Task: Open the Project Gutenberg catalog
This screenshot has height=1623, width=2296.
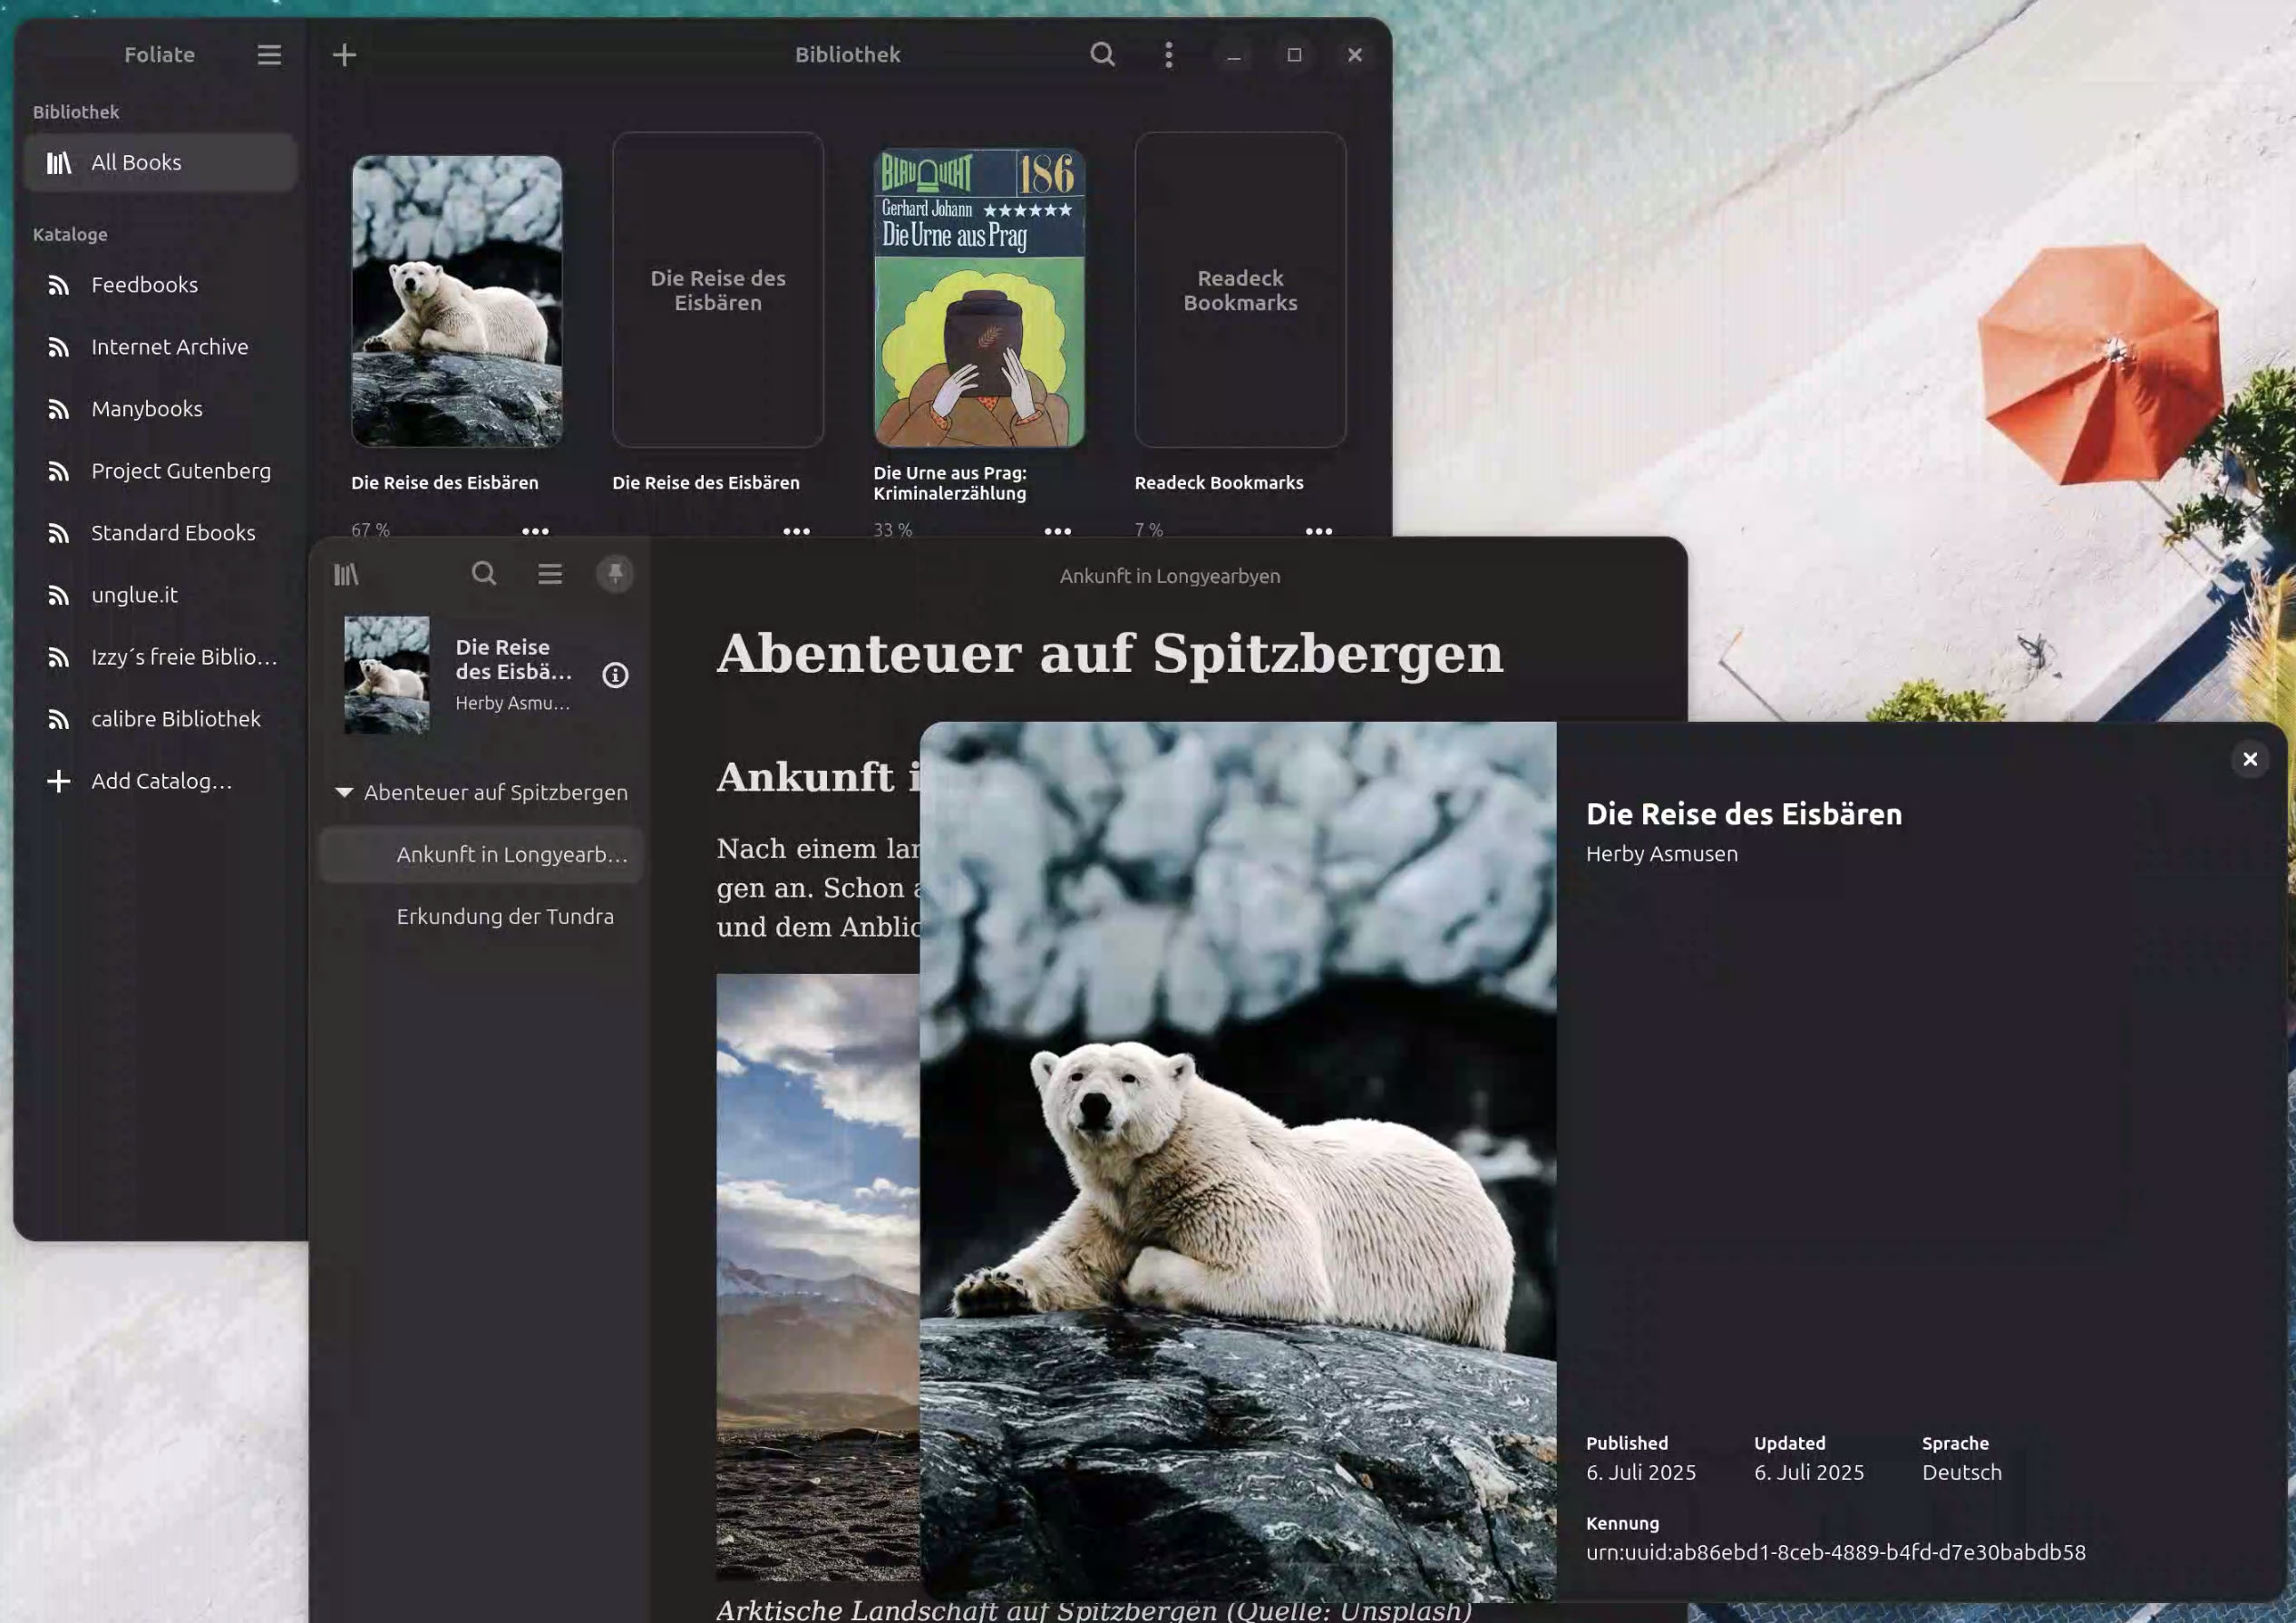Action: coord(180,471)
